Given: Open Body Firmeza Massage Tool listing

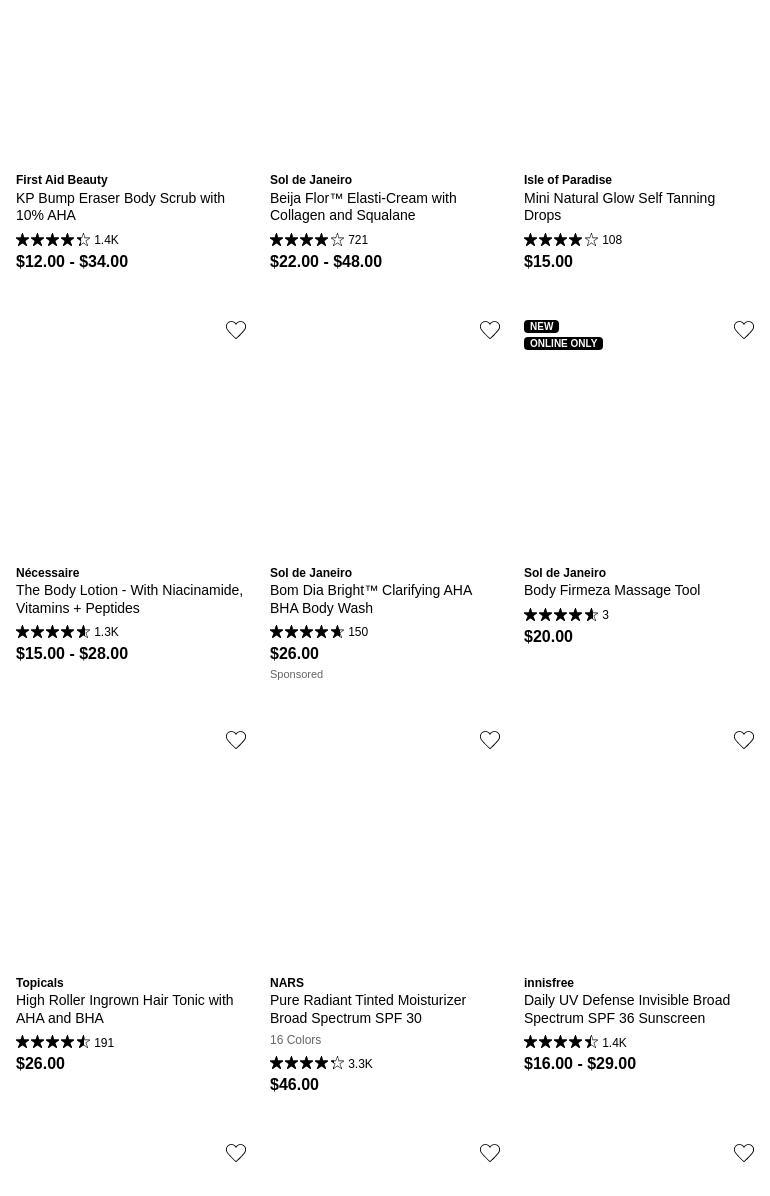Looking at the screenshot, I should (612, 590).
